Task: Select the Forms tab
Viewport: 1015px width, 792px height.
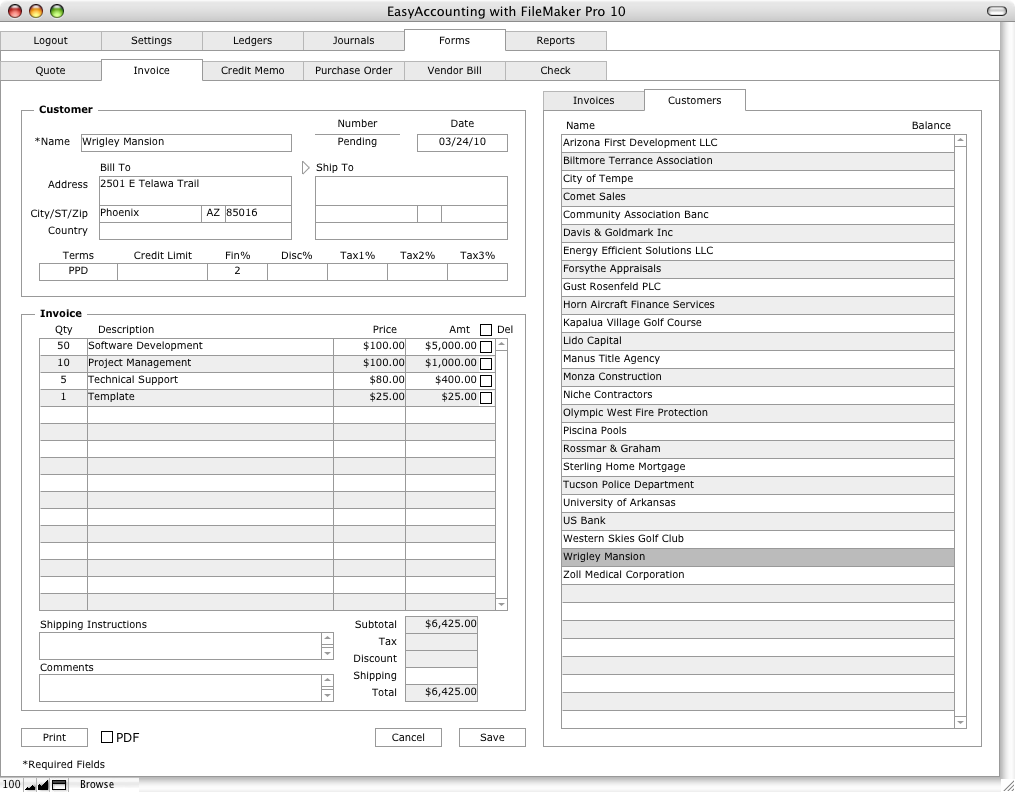Action: (454, 40)
